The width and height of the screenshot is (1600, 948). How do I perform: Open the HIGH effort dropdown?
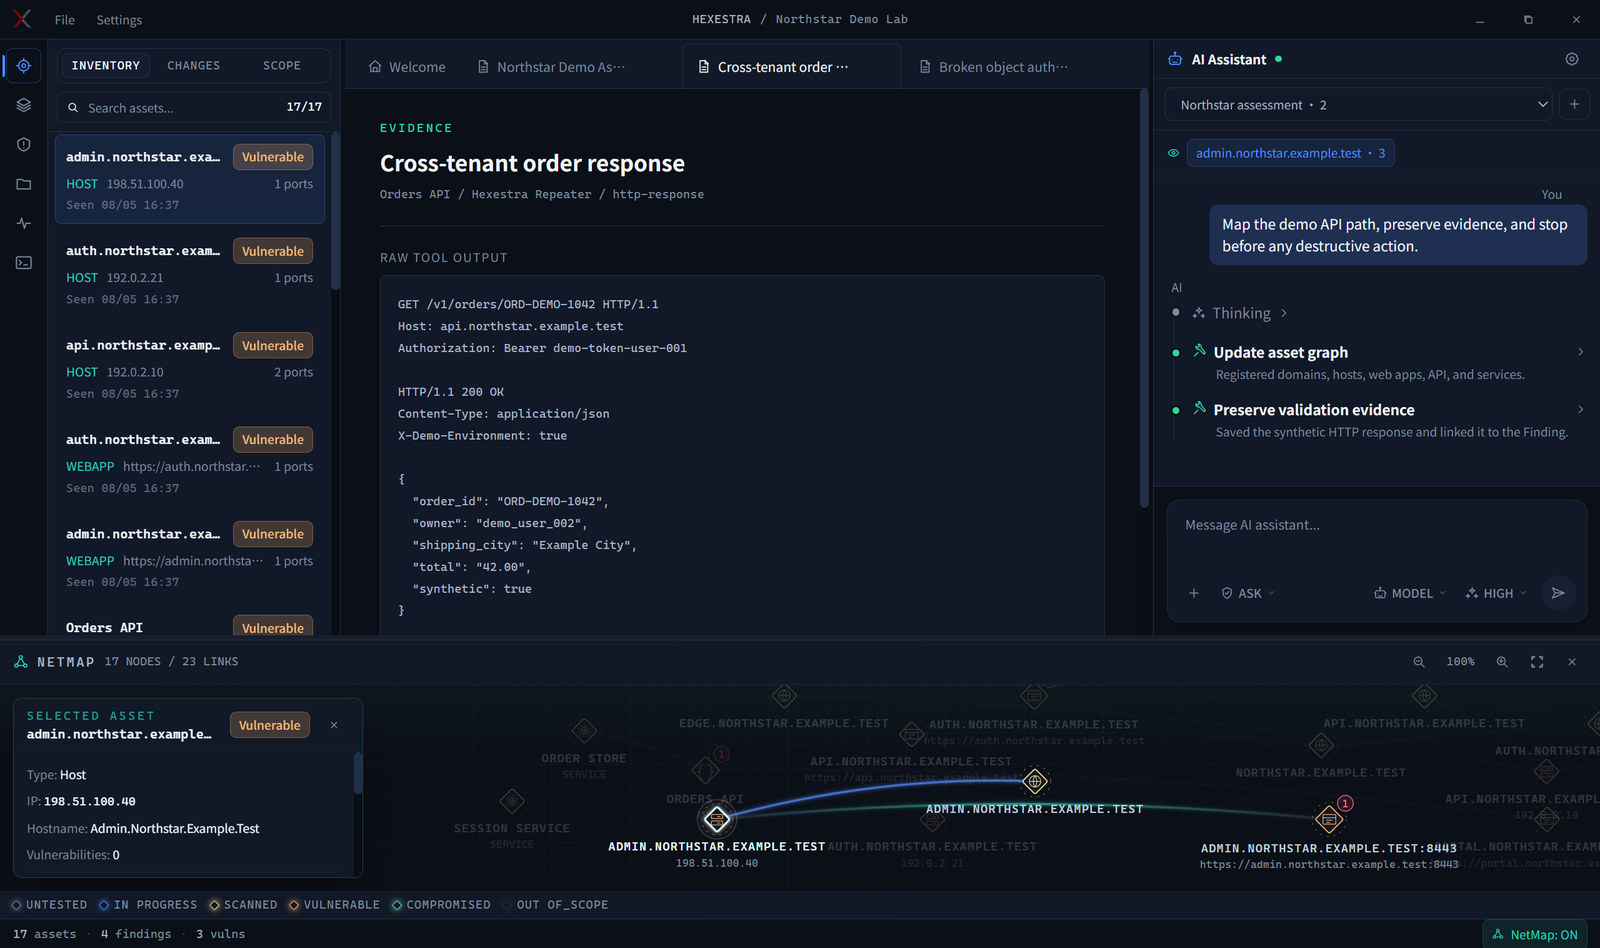1496,593
